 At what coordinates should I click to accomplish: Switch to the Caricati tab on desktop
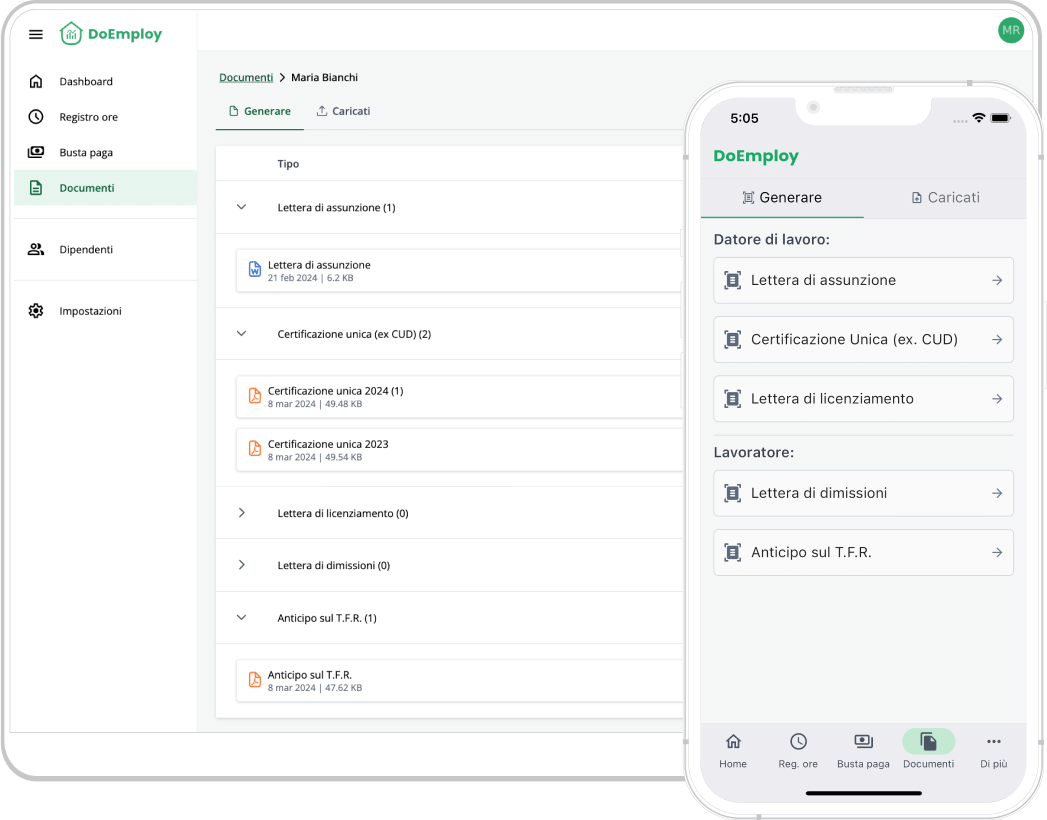[x=343, y=111]
